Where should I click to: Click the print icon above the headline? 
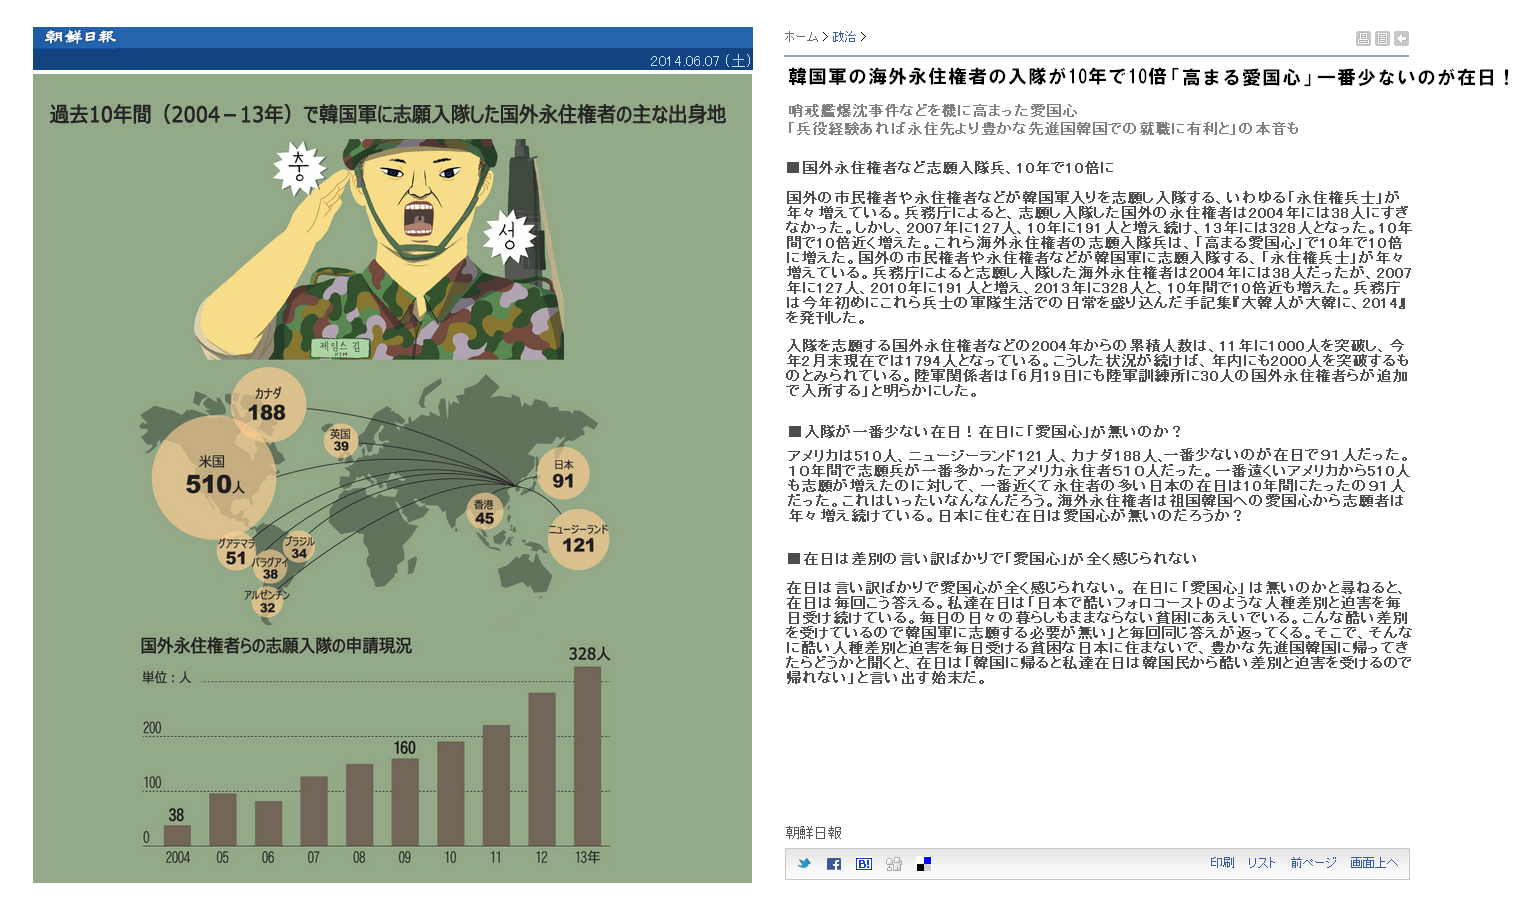(1362, 38)
